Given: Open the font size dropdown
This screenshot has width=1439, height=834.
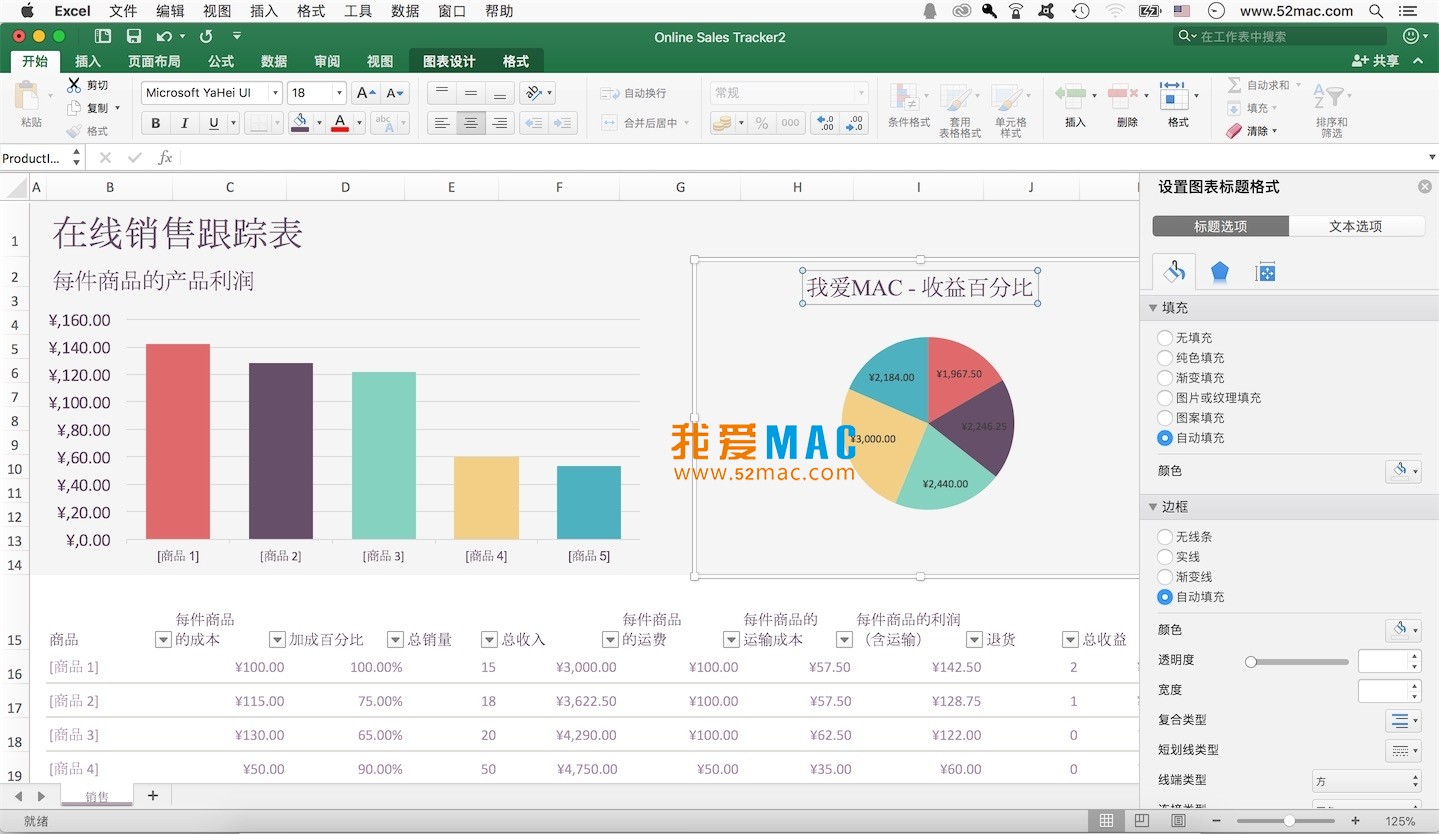Looking at the screenshot, I should point(339,93).
